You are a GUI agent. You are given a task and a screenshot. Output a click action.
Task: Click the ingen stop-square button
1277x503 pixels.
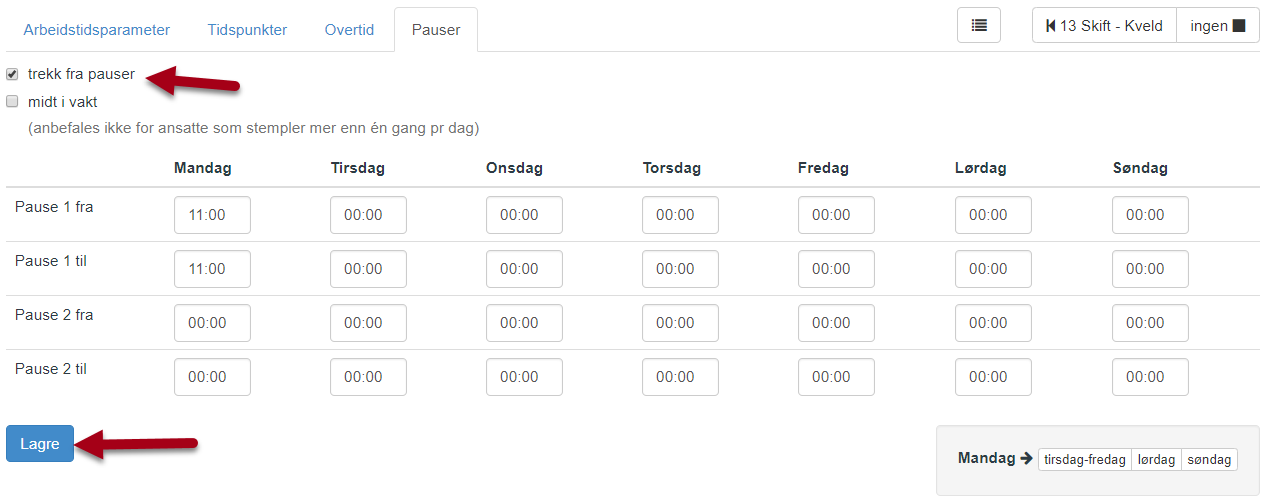pos(1217,26)
